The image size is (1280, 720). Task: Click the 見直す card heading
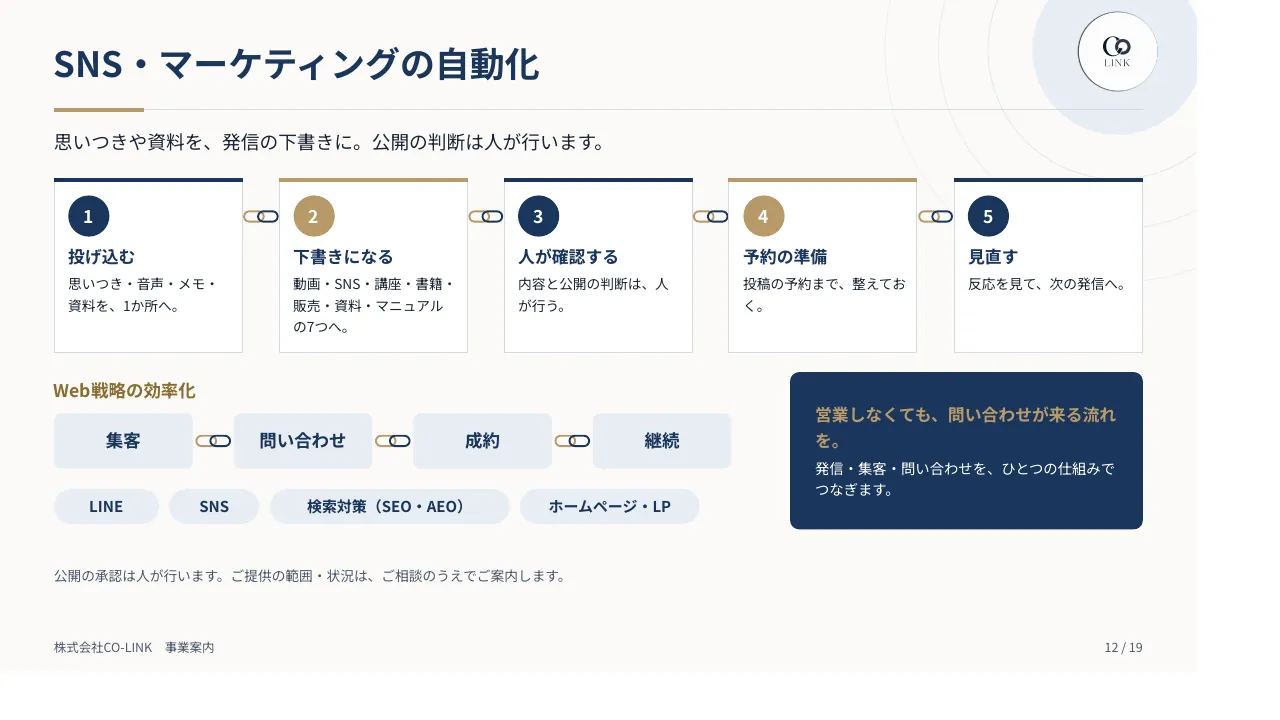(x=993, y=257)
